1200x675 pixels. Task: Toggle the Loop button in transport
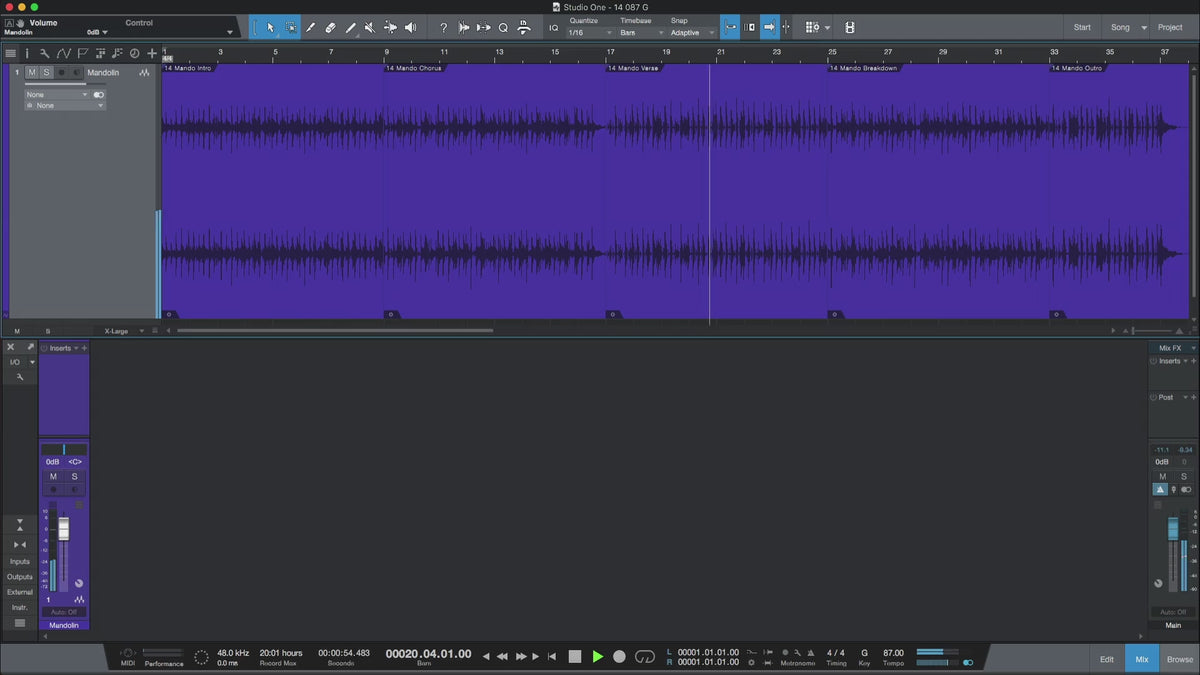(645, 656)
